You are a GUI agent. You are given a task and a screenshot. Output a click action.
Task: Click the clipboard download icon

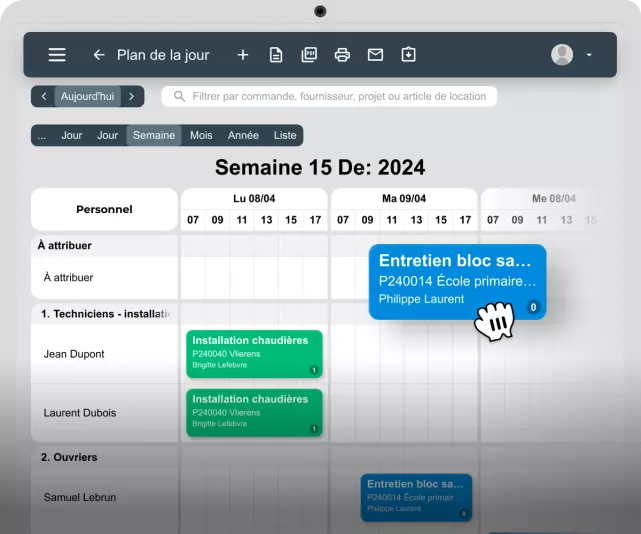[408, 55]
